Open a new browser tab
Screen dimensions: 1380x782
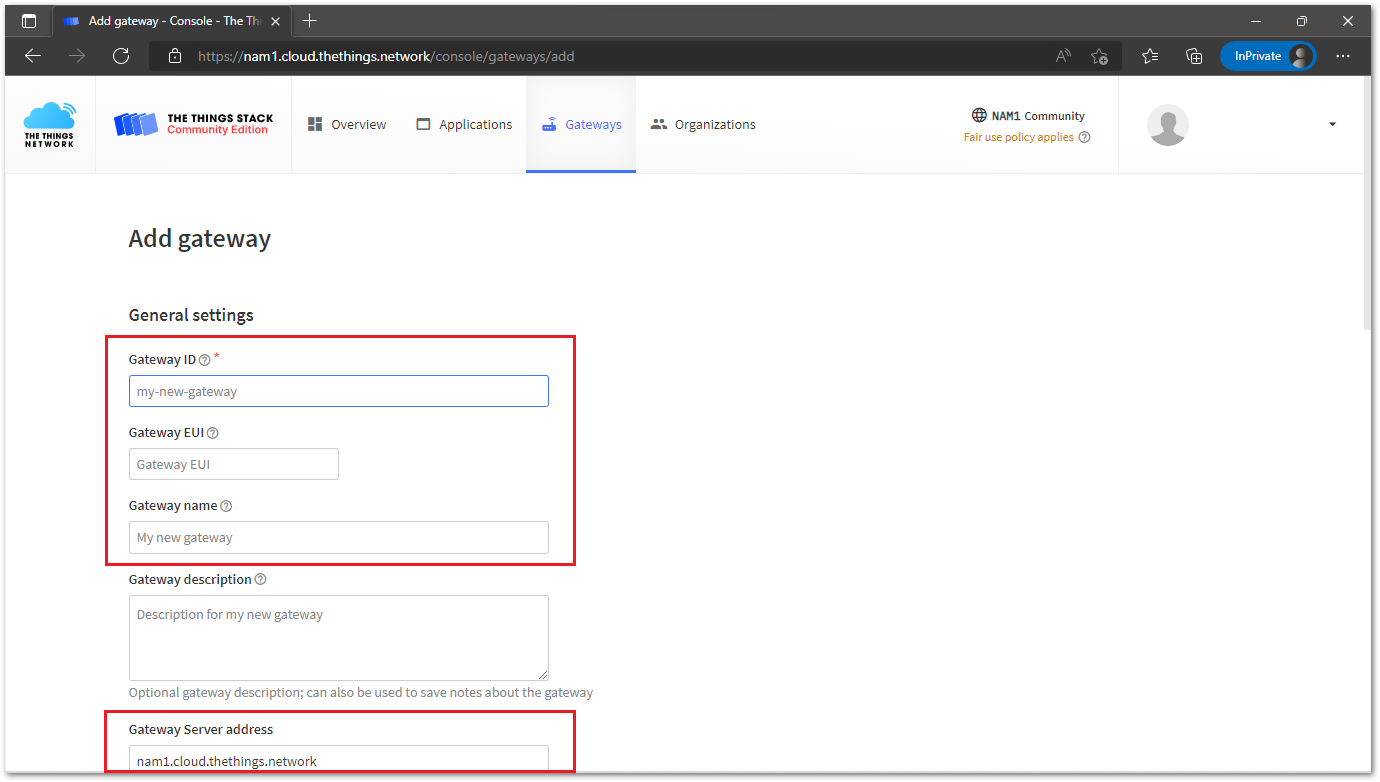310,21
